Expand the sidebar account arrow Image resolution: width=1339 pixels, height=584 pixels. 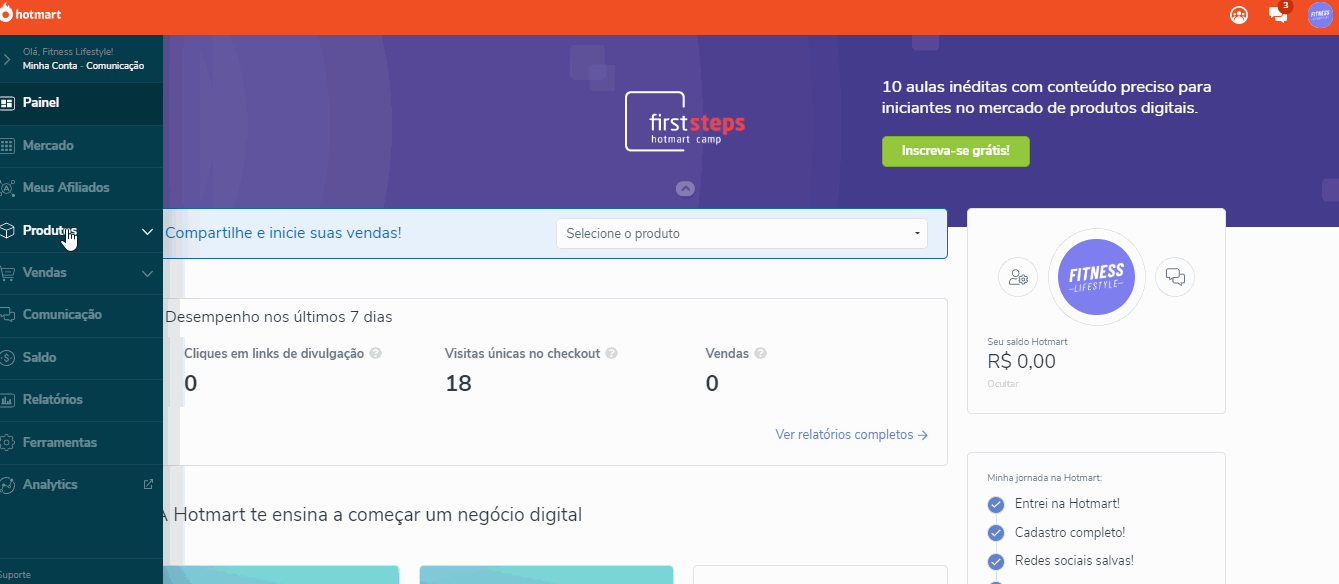point(7,59)
